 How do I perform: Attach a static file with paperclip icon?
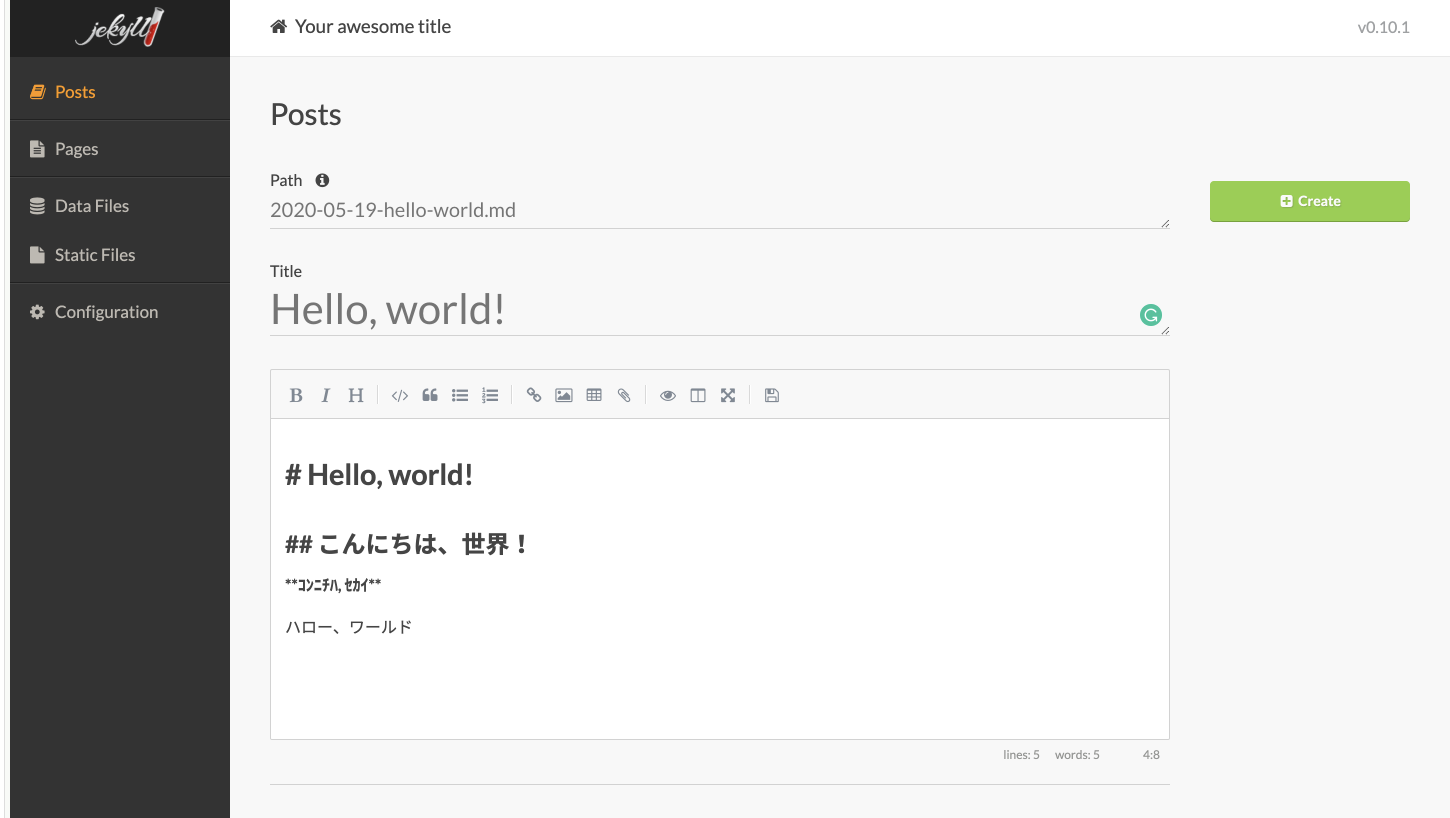(624, 395)
